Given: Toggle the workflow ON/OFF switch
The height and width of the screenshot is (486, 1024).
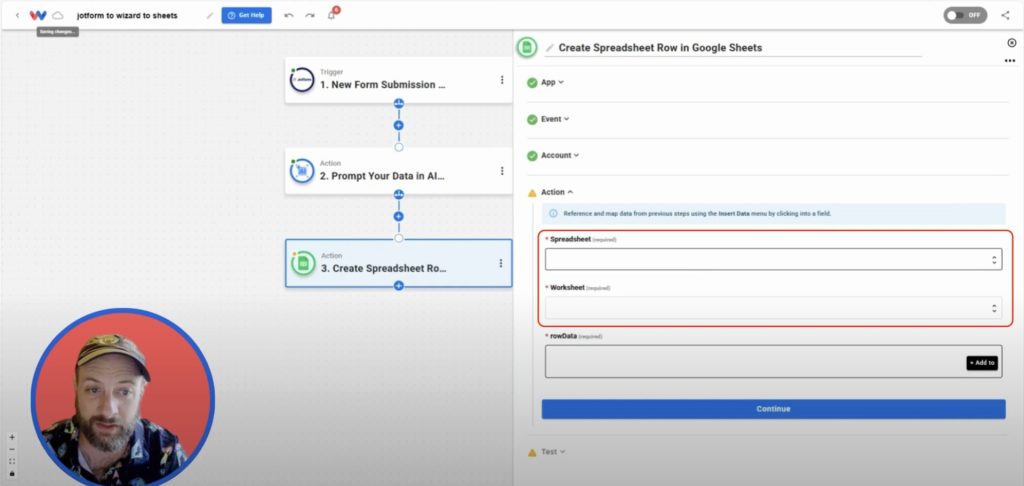Looking at the screenshot, I should click(x=965, y=15).
